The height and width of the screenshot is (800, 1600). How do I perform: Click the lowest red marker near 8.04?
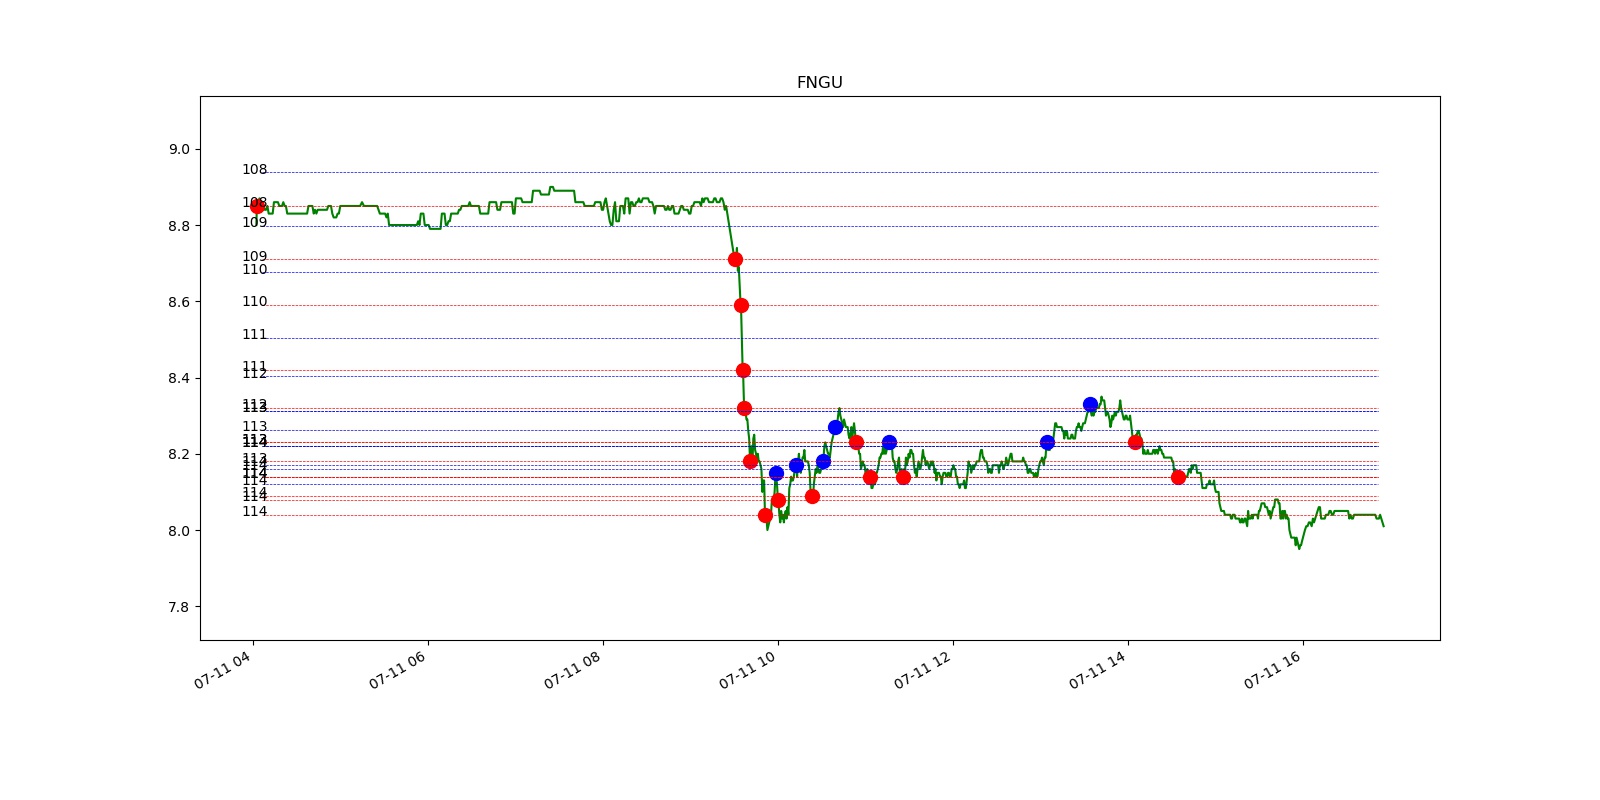pyautogui.click(x=765, y=515)
